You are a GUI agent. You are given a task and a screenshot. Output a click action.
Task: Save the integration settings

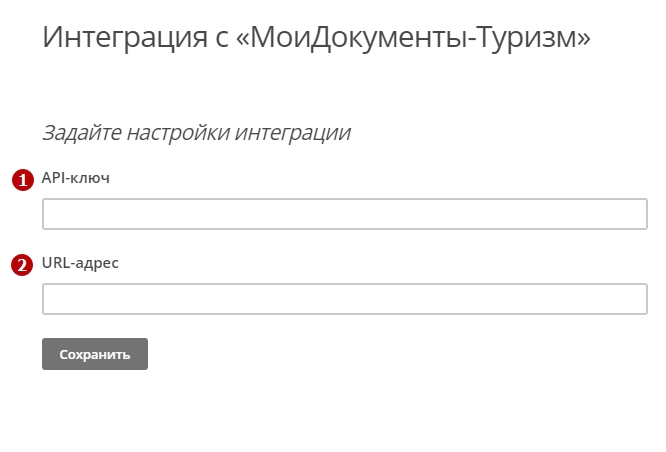(95, 354)
